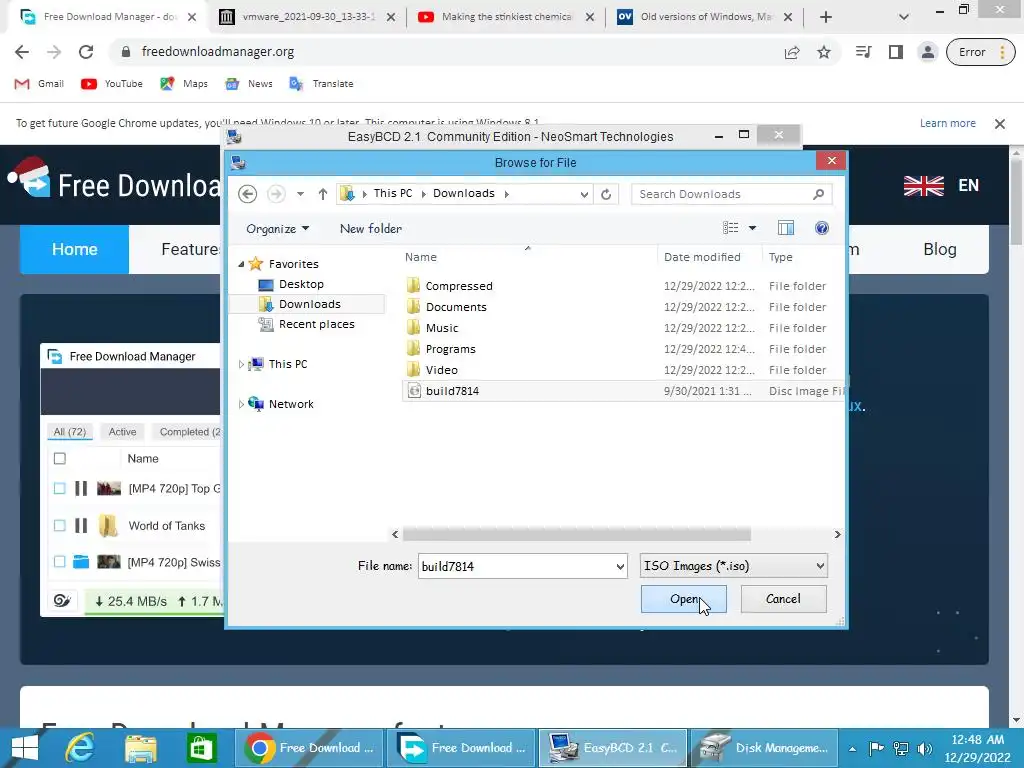The width and height of the screenshot is (1024, 768).
Task: Click the search magnifier in Search Downloads
Action: pos(818,194)
